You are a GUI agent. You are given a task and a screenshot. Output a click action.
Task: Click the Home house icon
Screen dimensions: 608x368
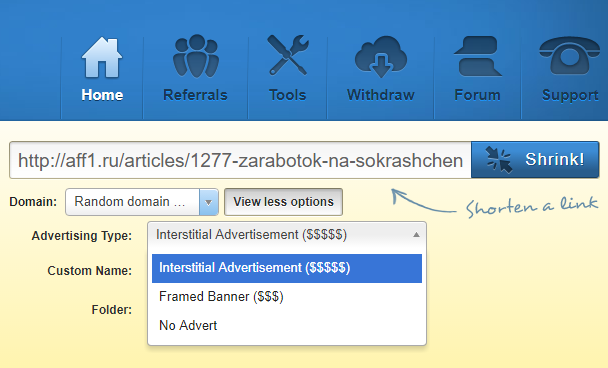tap(102, 57)
